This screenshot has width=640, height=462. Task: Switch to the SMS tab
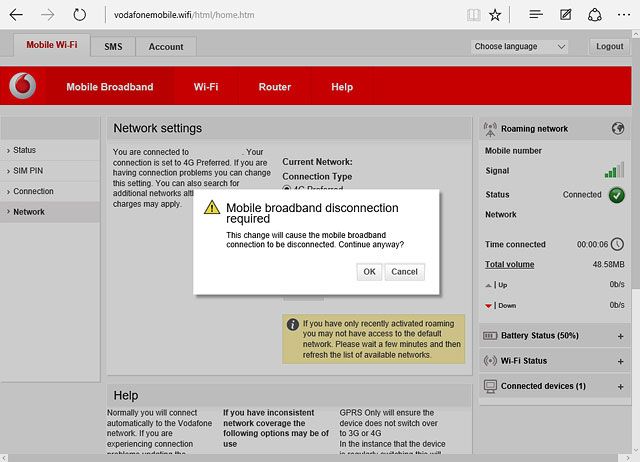[113, 47]
